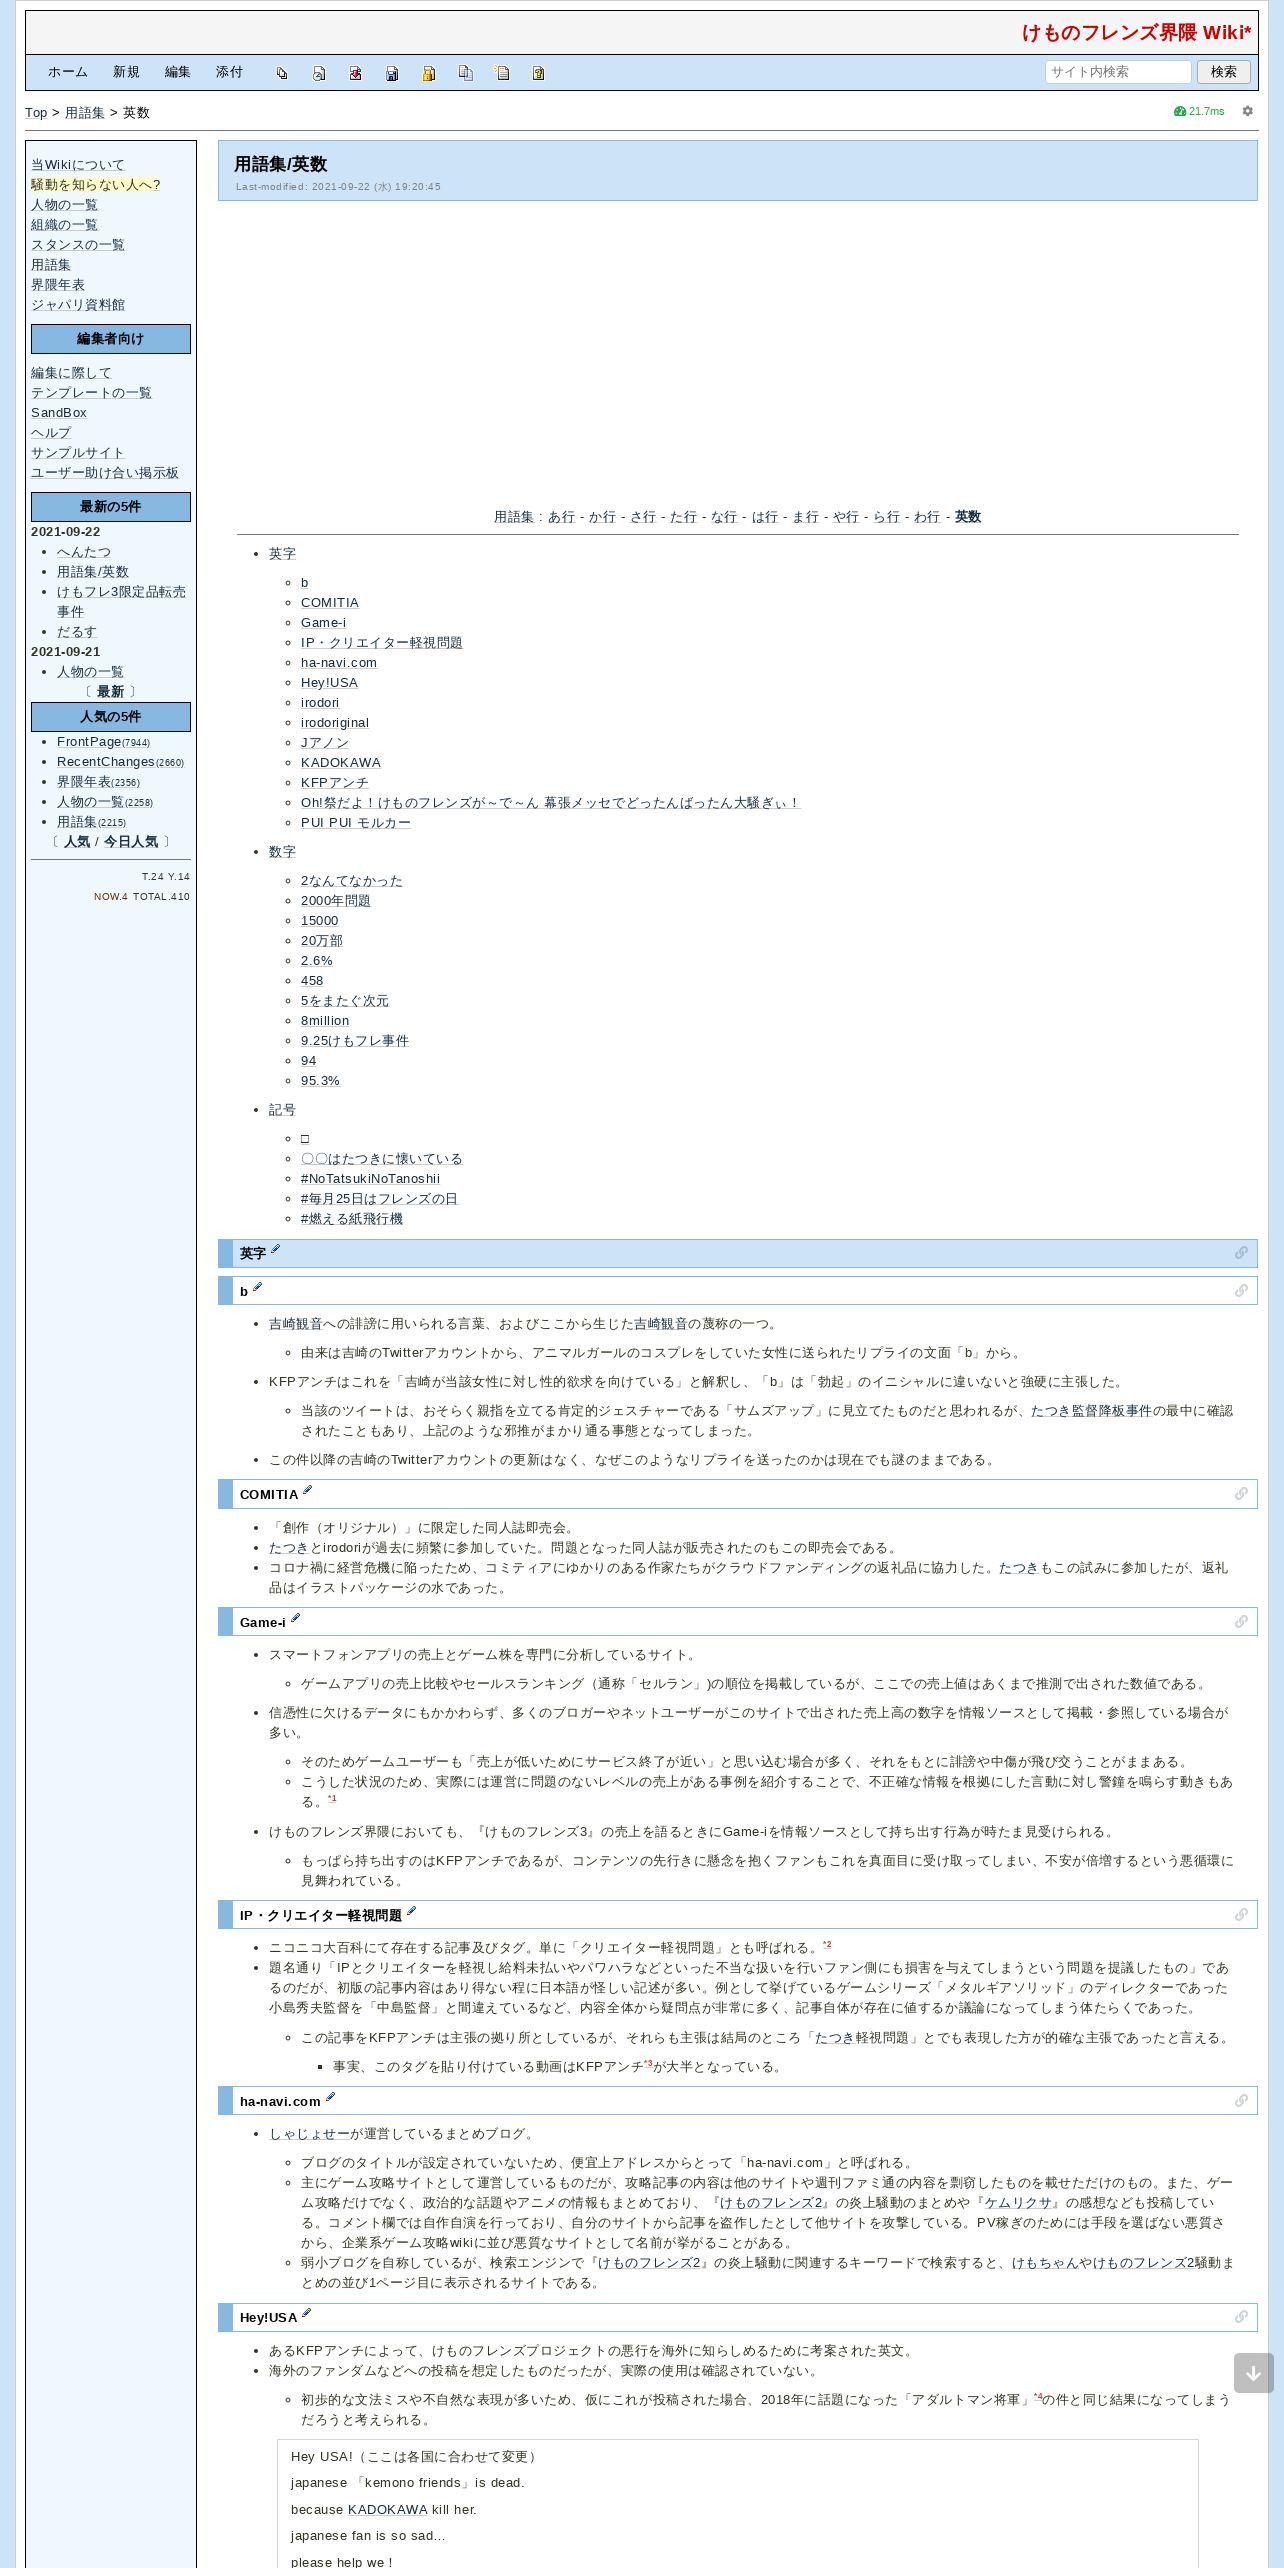This screenshot has width=1284, height=2568.
Task: Click pencil edit icon beside b heading
Action: pos(257,1287)
